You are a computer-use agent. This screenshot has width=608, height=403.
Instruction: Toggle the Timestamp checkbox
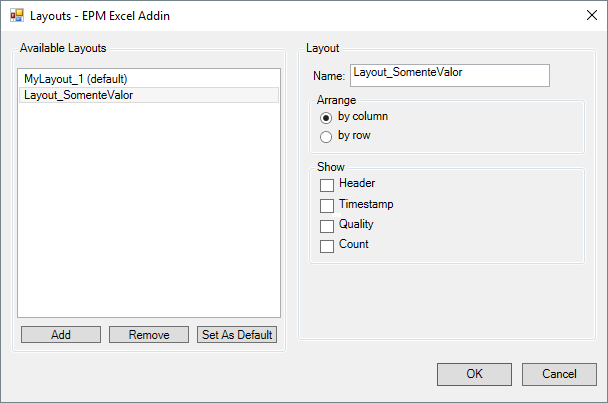click(326, 205)
